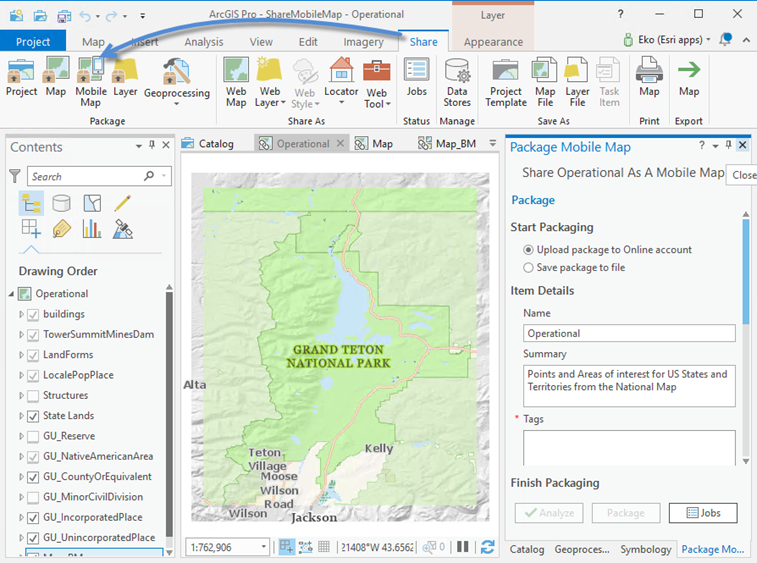This screenshot has height=563, width=757.
Task: Open the notifications bell
Action: [725, 39]
